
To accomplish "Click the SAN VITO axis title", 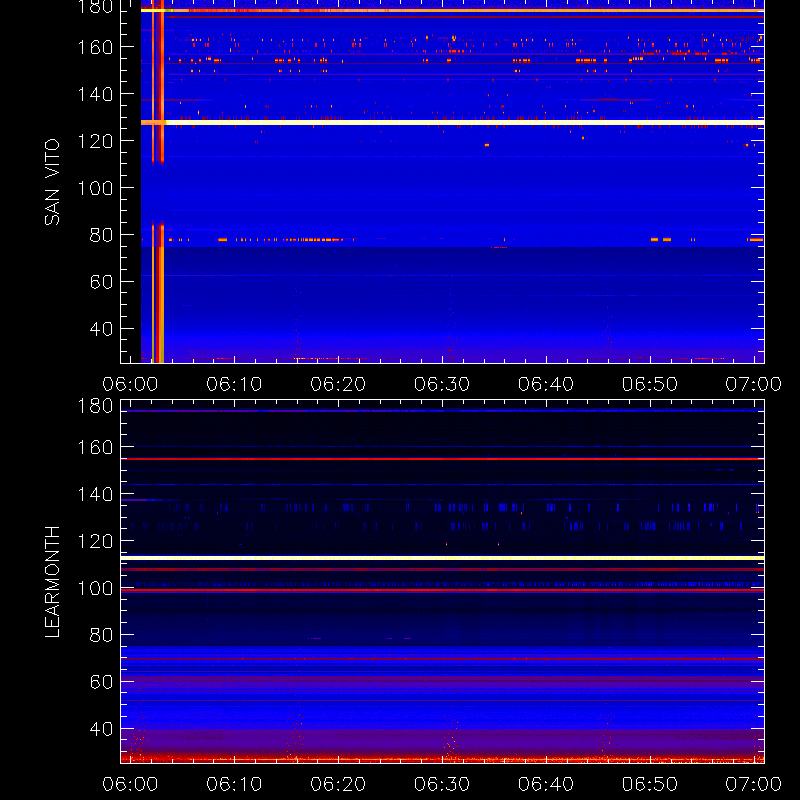I will pos(53,182).
